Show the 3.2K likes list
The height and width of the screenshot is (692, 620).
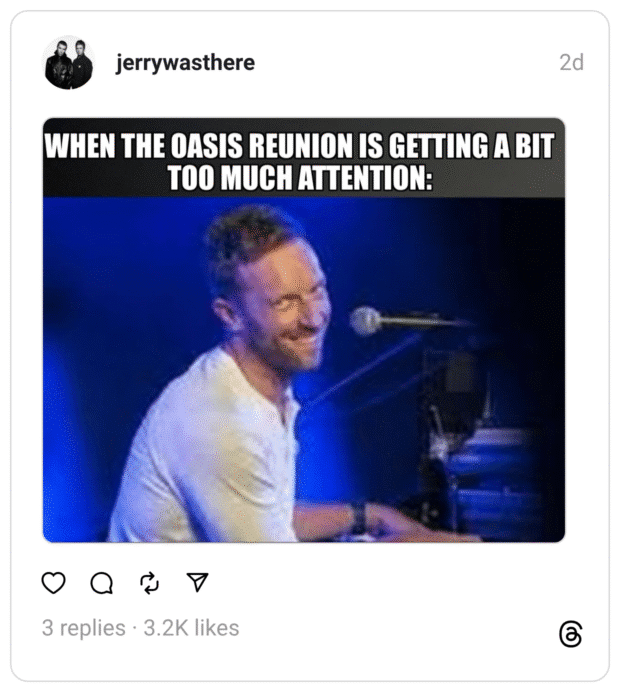click(x=191, y=628)
